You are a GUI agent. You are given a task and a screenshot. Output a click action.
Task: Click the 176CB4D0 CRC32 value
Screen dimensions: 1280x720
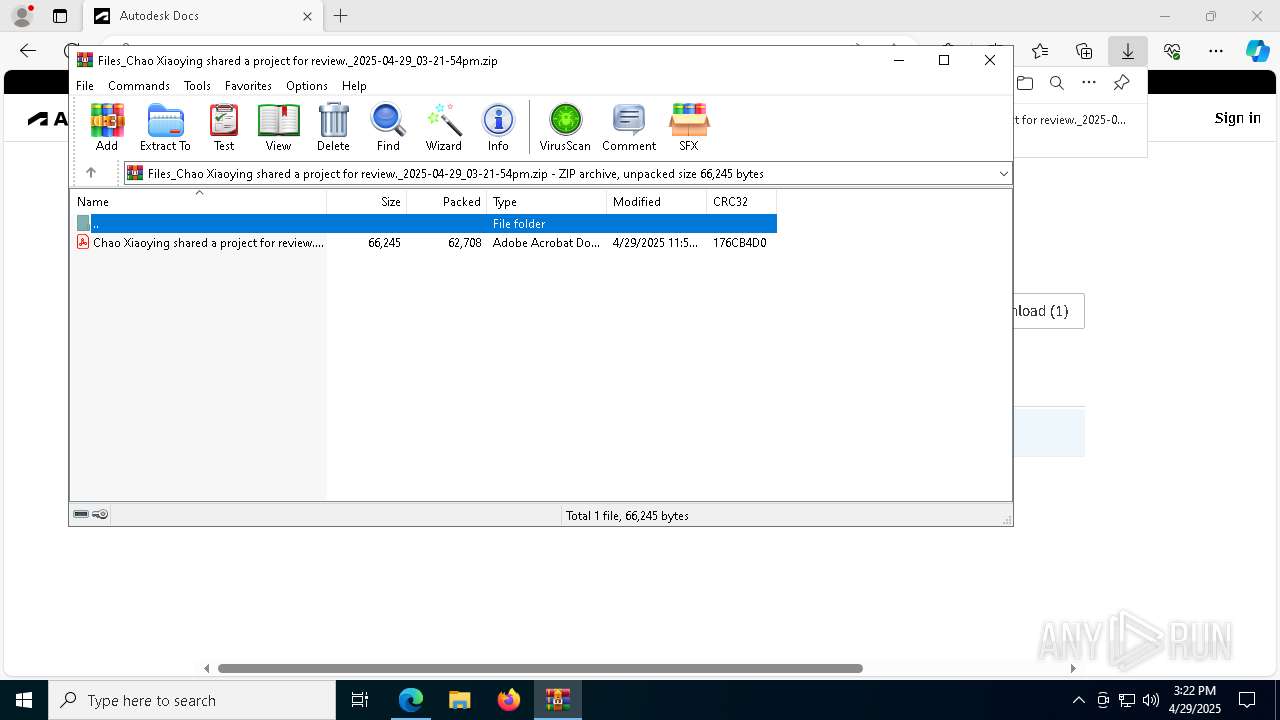point(739,243)
